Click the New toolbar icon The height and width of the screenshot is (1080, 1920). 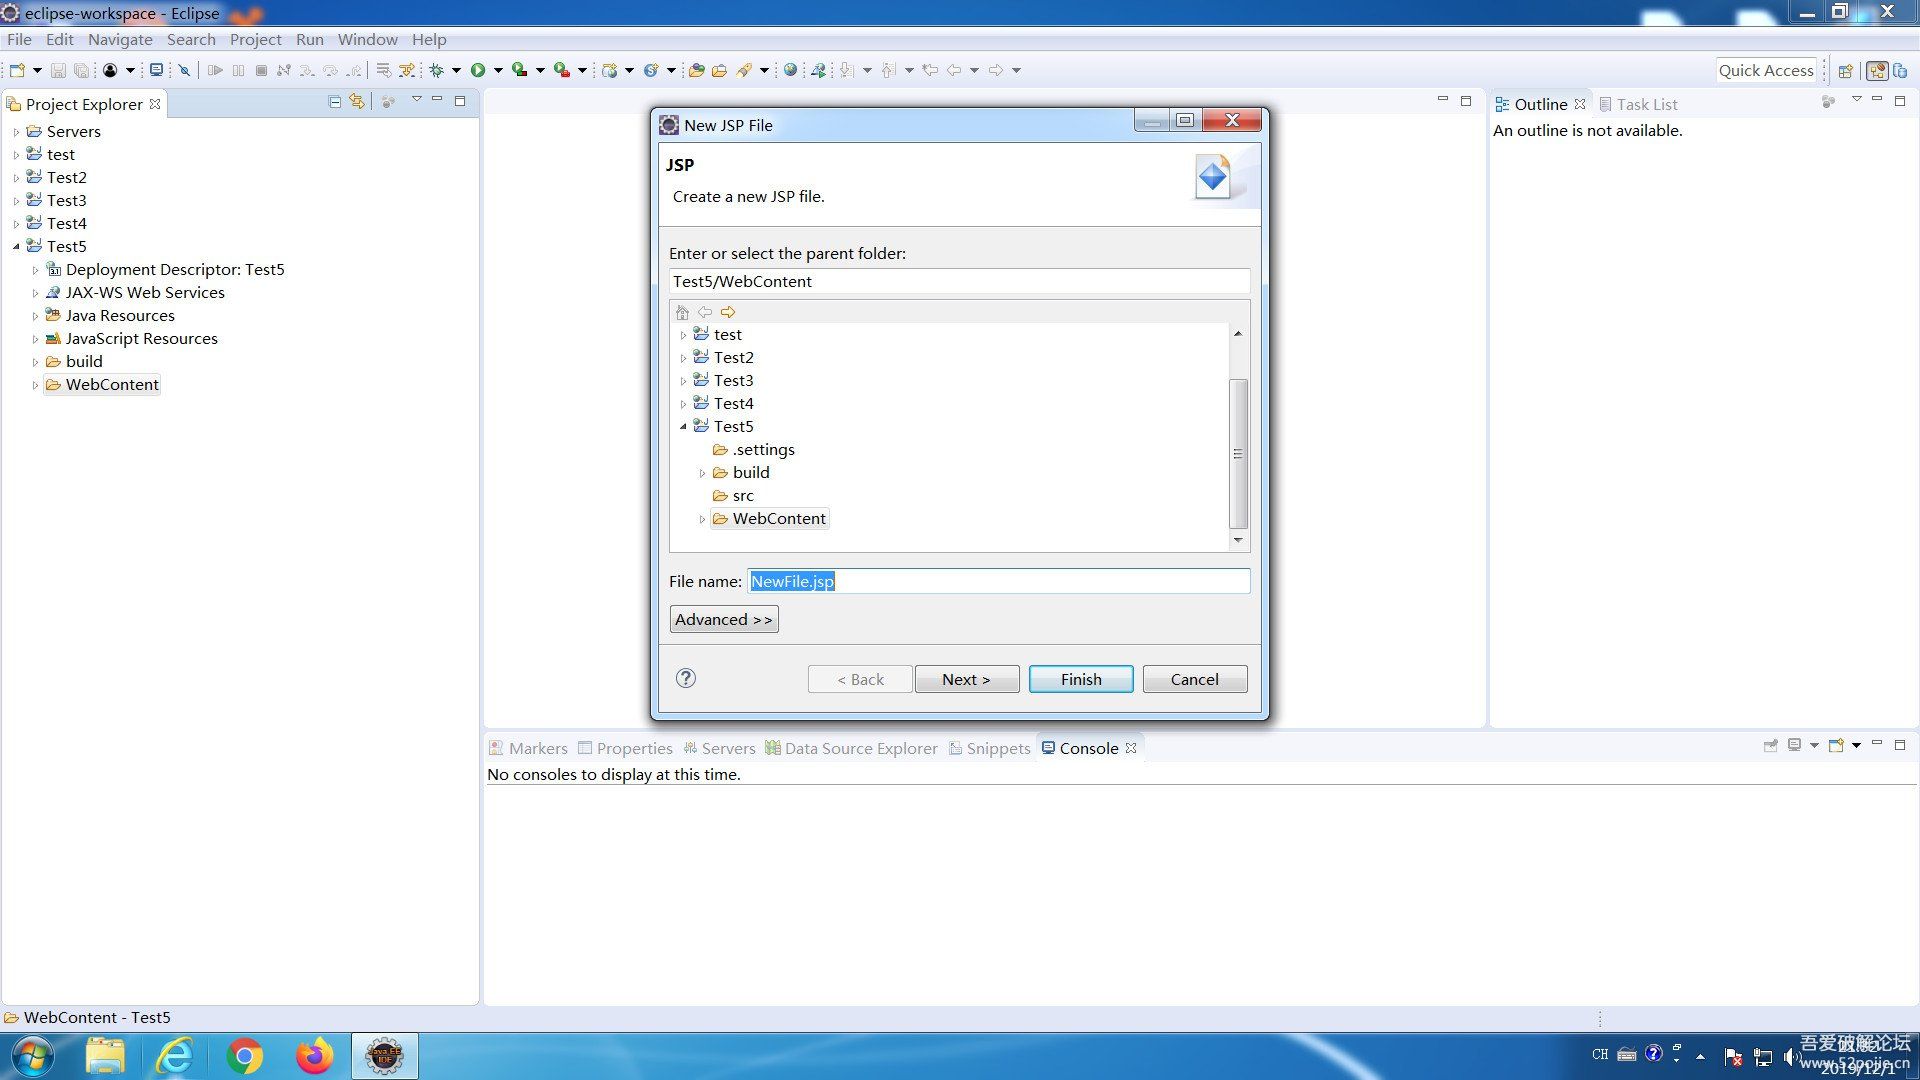click(x=17, y=70)
